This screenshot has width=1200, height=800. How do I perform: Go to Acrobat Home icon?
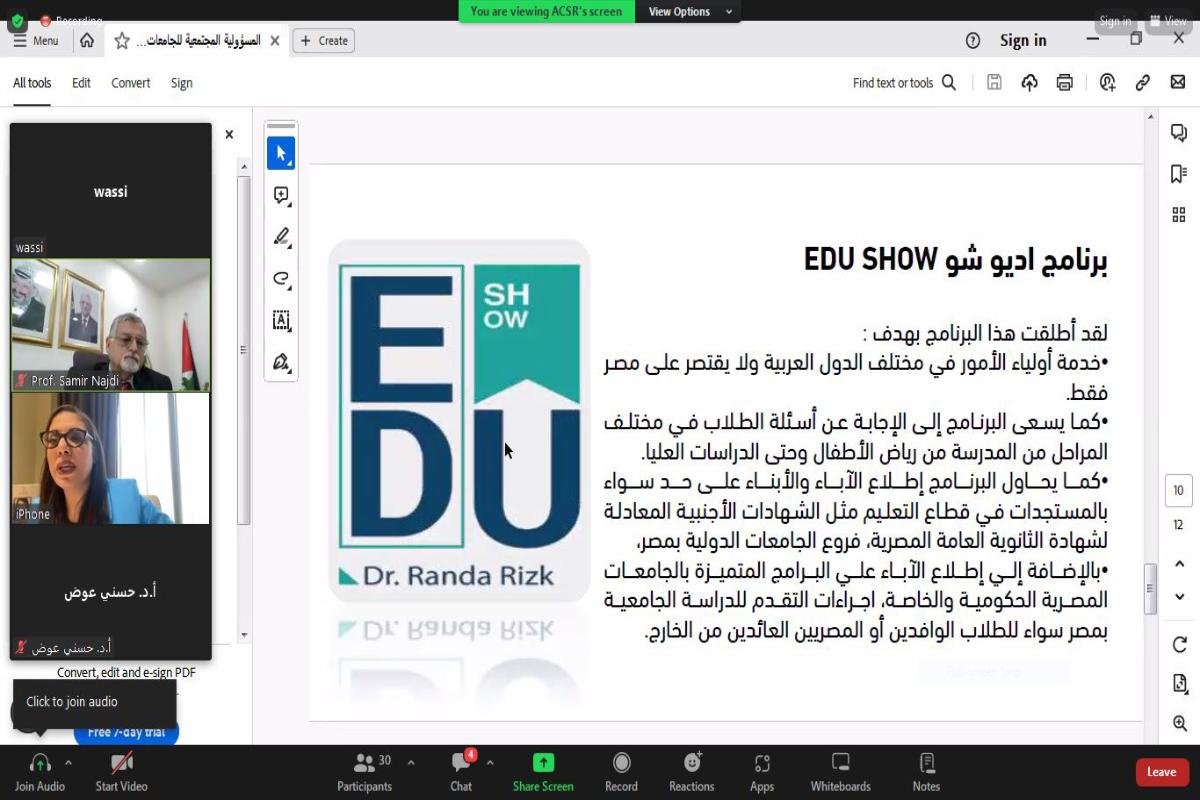tap(87, 41)
